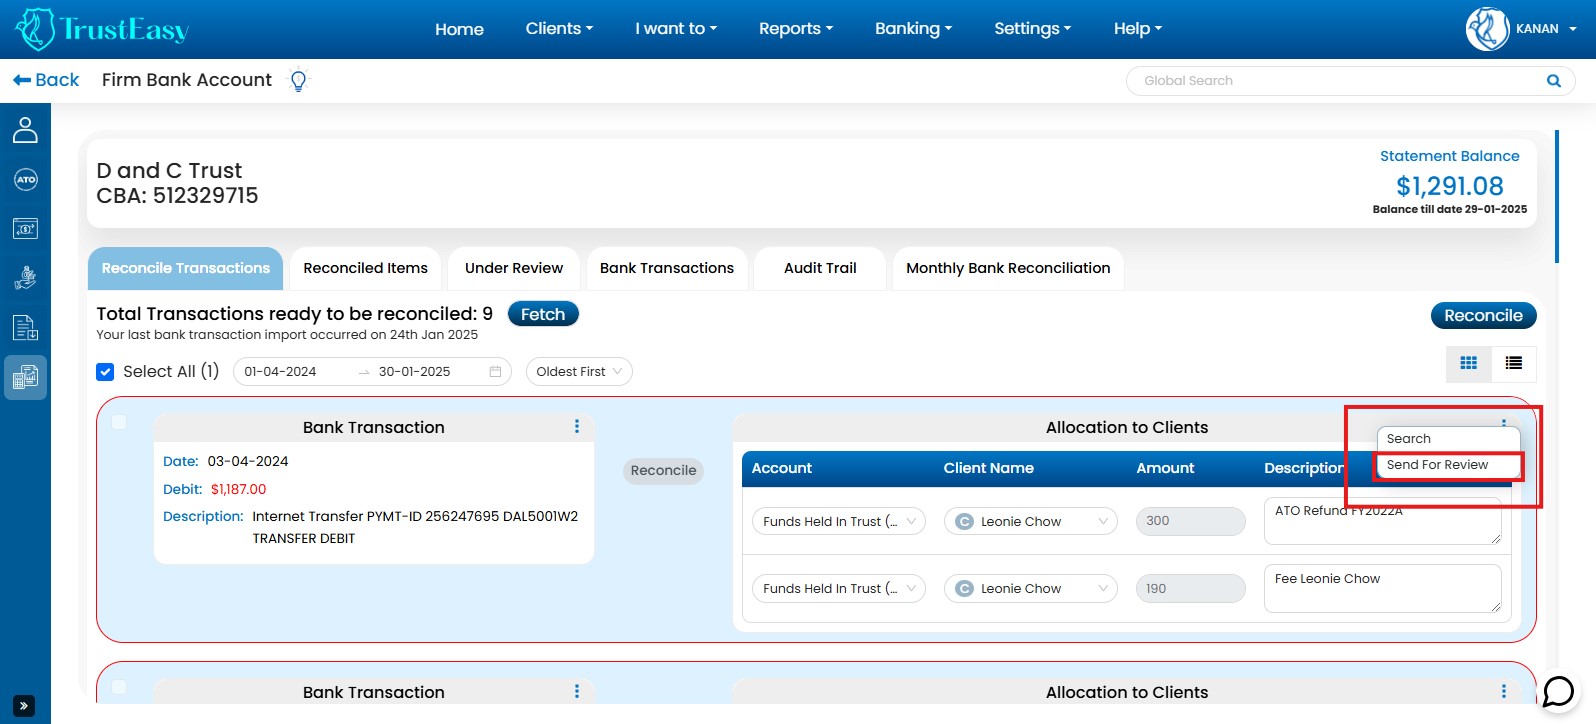This screenshot has width=1596, height=724.
Task: Open the chat support bubble
Action: click(x=1557, y=691)
